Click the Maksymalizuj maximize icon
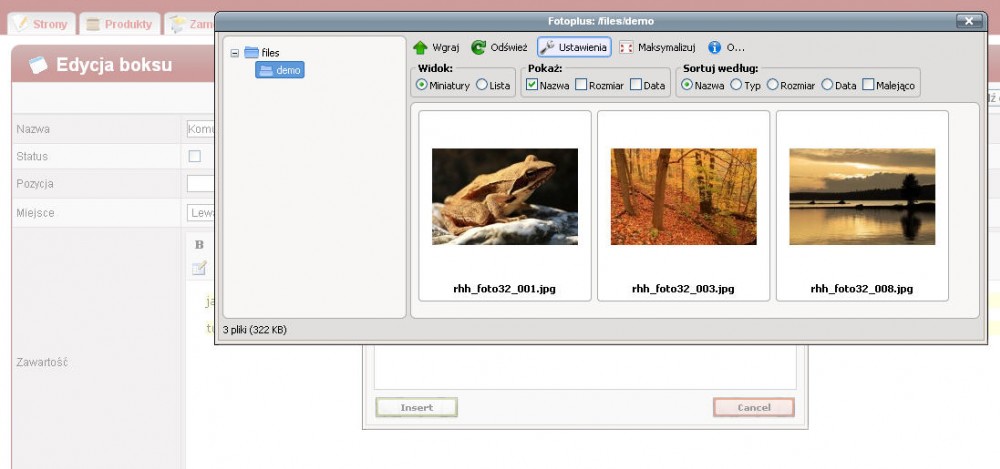Image resolution: width=1000 pixels, height=469 pixels. click(x=626, y=48)
